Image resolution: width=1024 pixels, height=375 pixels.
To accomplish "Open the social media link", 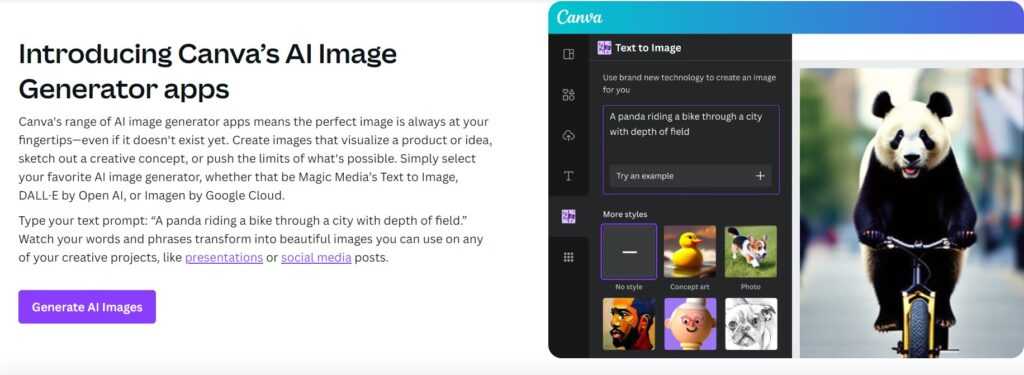I will [316, 257].
